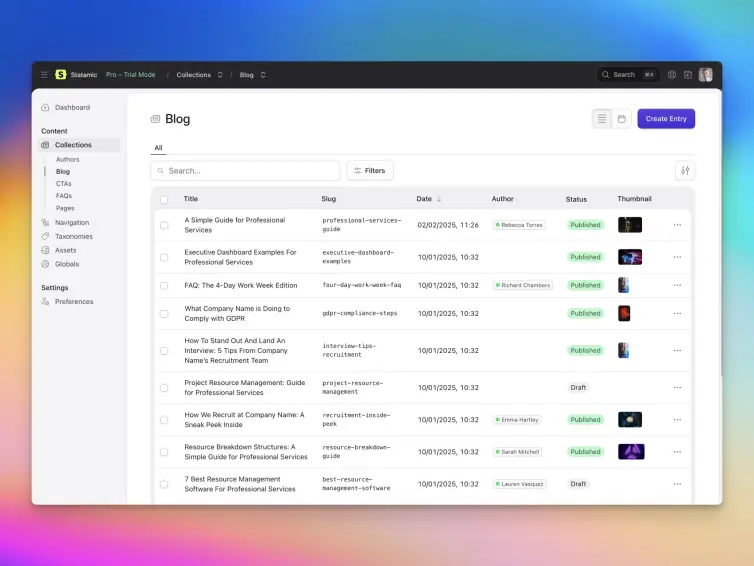
Task: Open the Sarah Mitchell author tag
Action: (517, 452)
